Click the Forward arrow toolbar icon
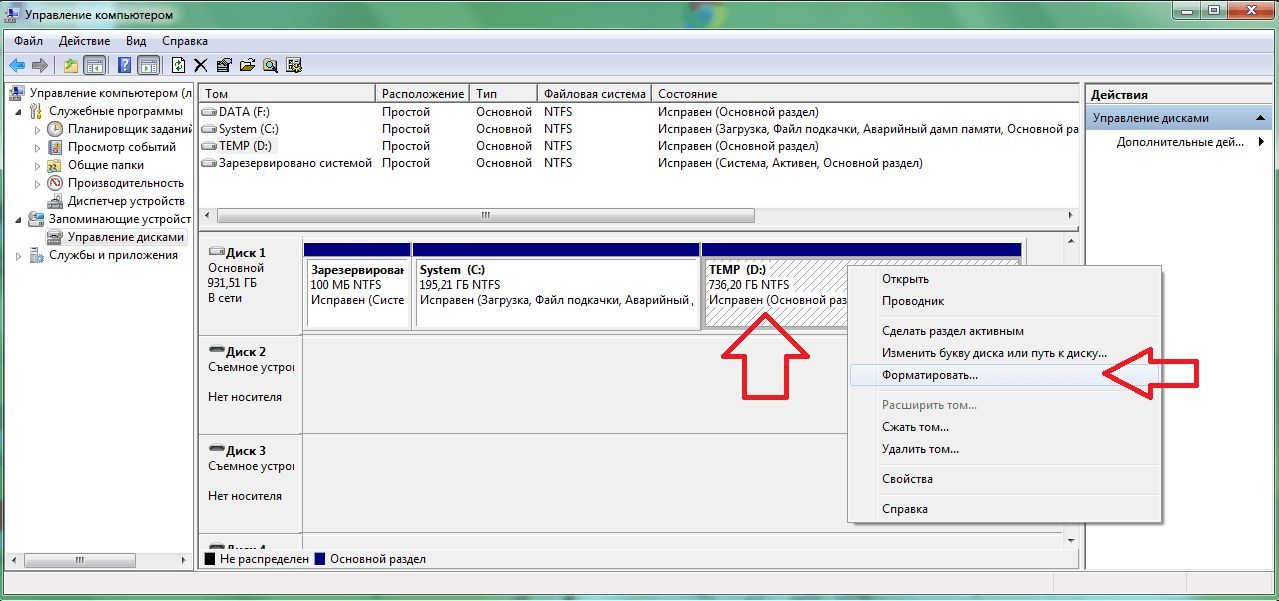This screenshot has width=1279, height=601. pos(40,65)
